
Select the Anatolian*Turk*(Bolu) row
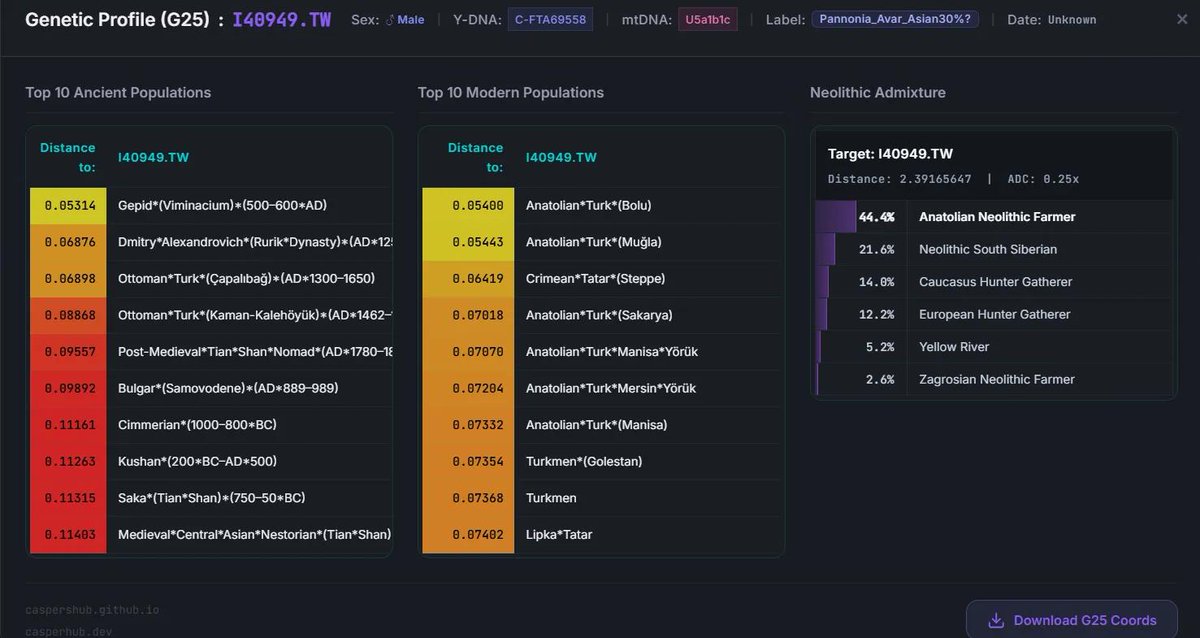602,205
